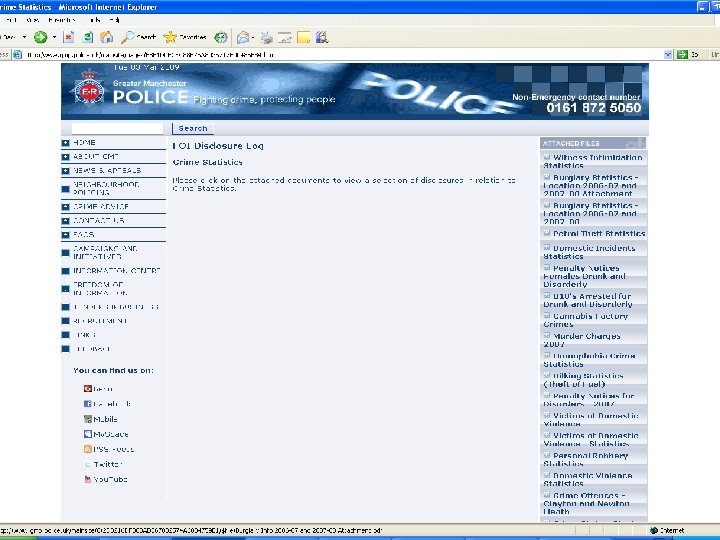Open Witness Intimidation Statistics attachment
Screen dimensions: 720x540
pos(593,161)
